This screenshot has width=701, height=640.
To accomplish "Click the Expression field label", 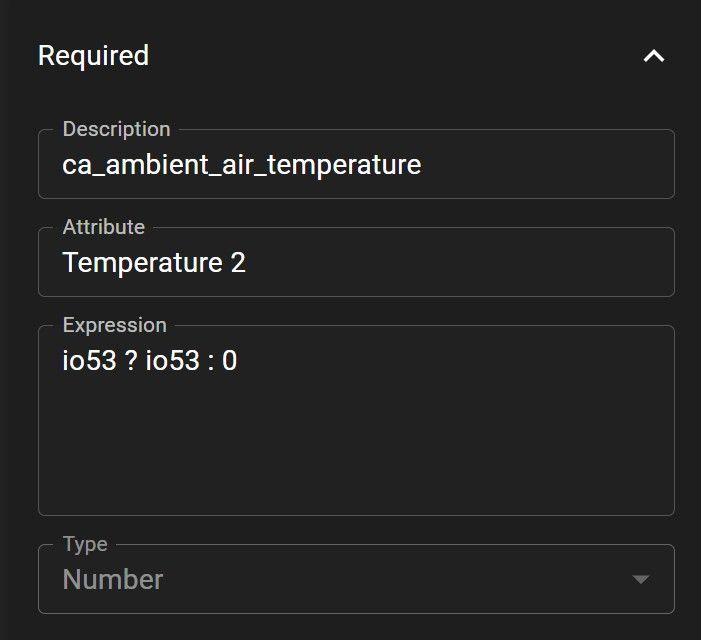I will [114, 325].
